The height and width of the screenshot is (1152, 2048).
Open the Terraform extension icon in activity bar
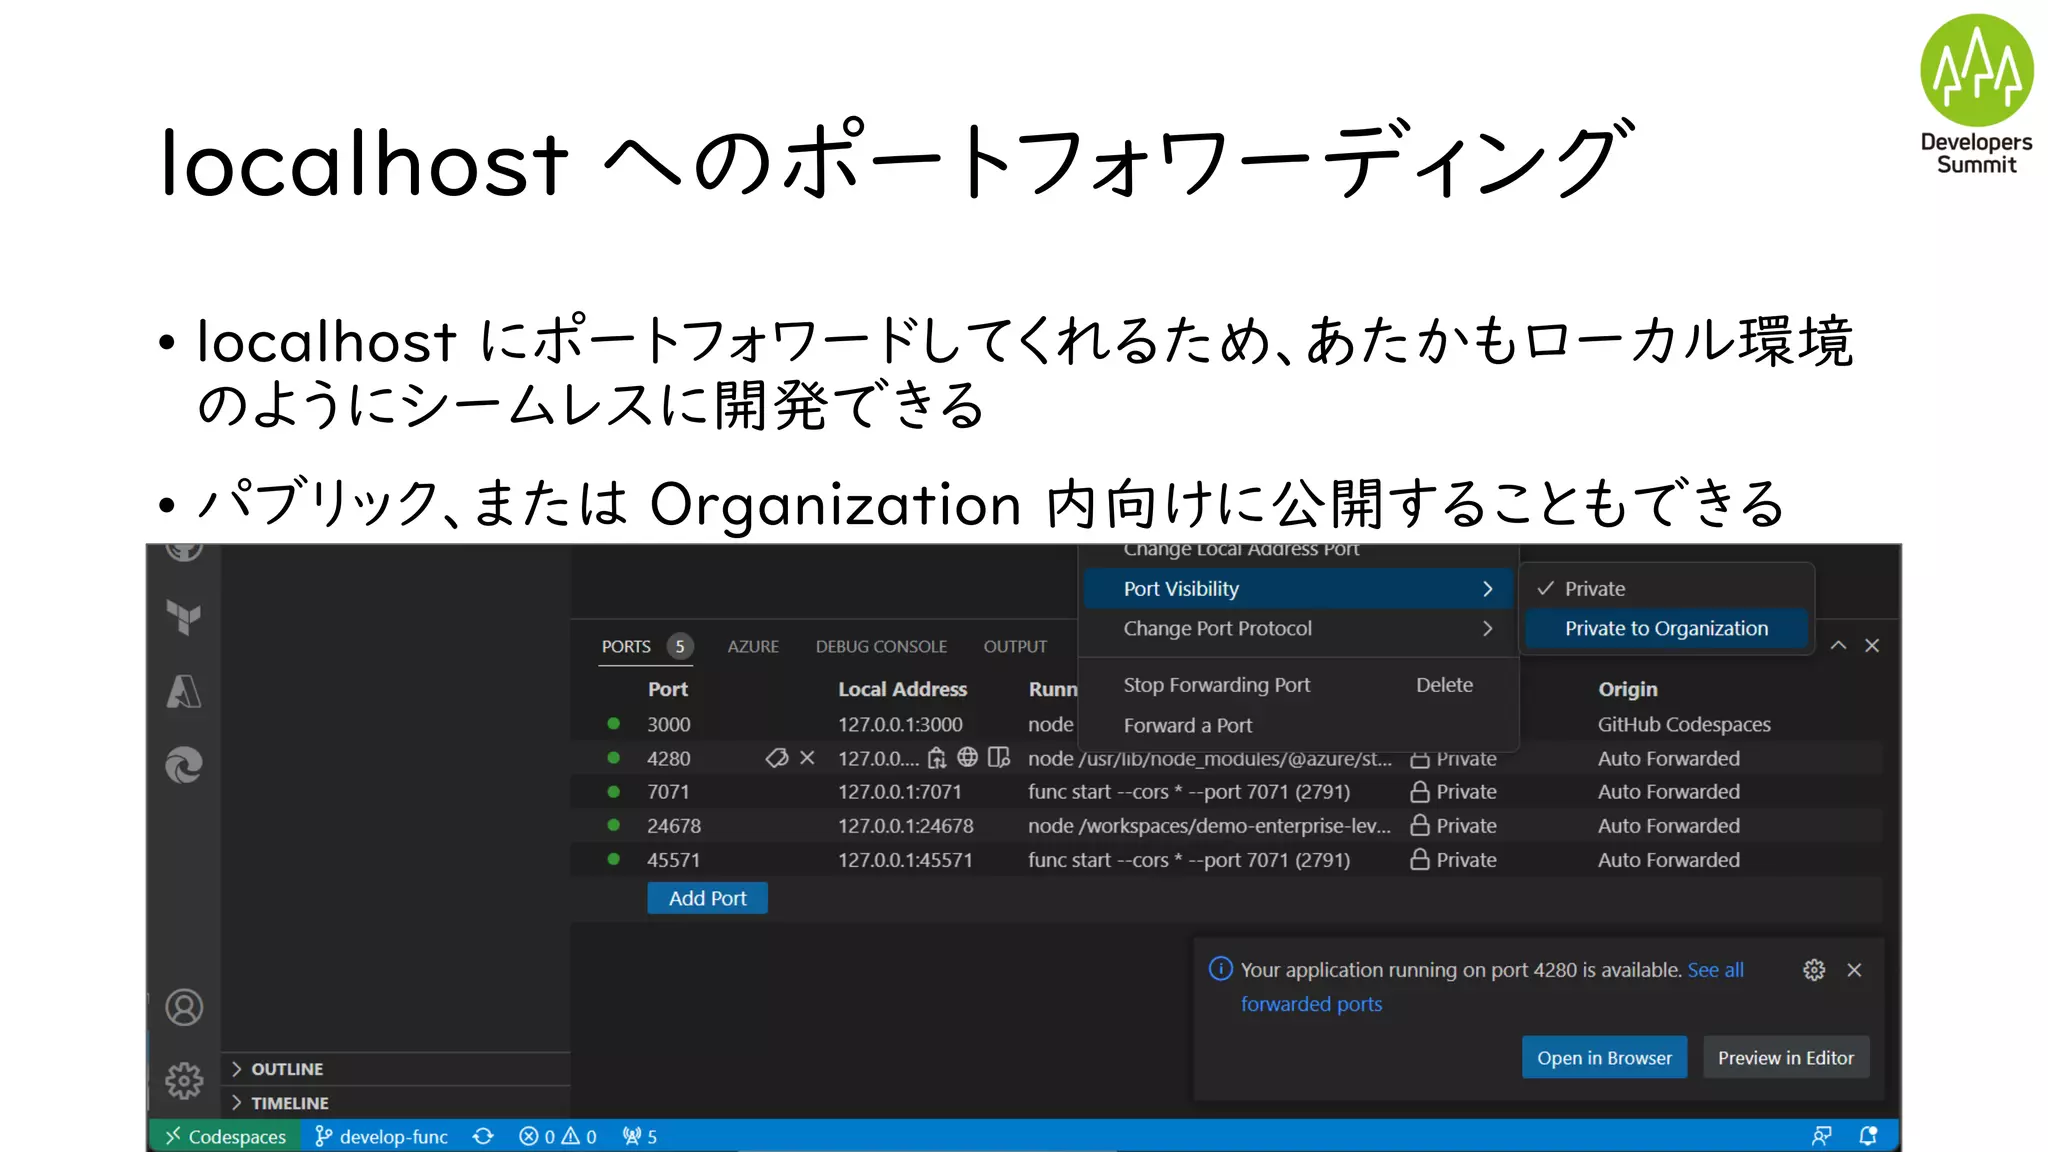coord(184,617)
